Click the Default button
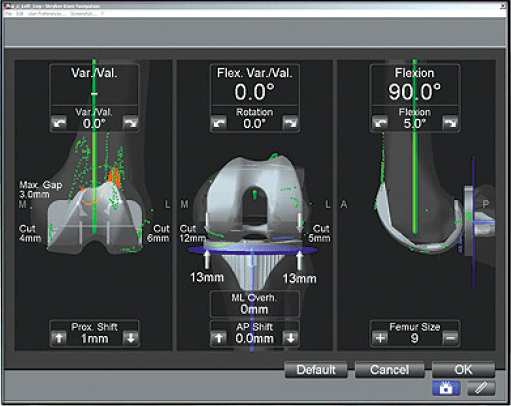 316,370
